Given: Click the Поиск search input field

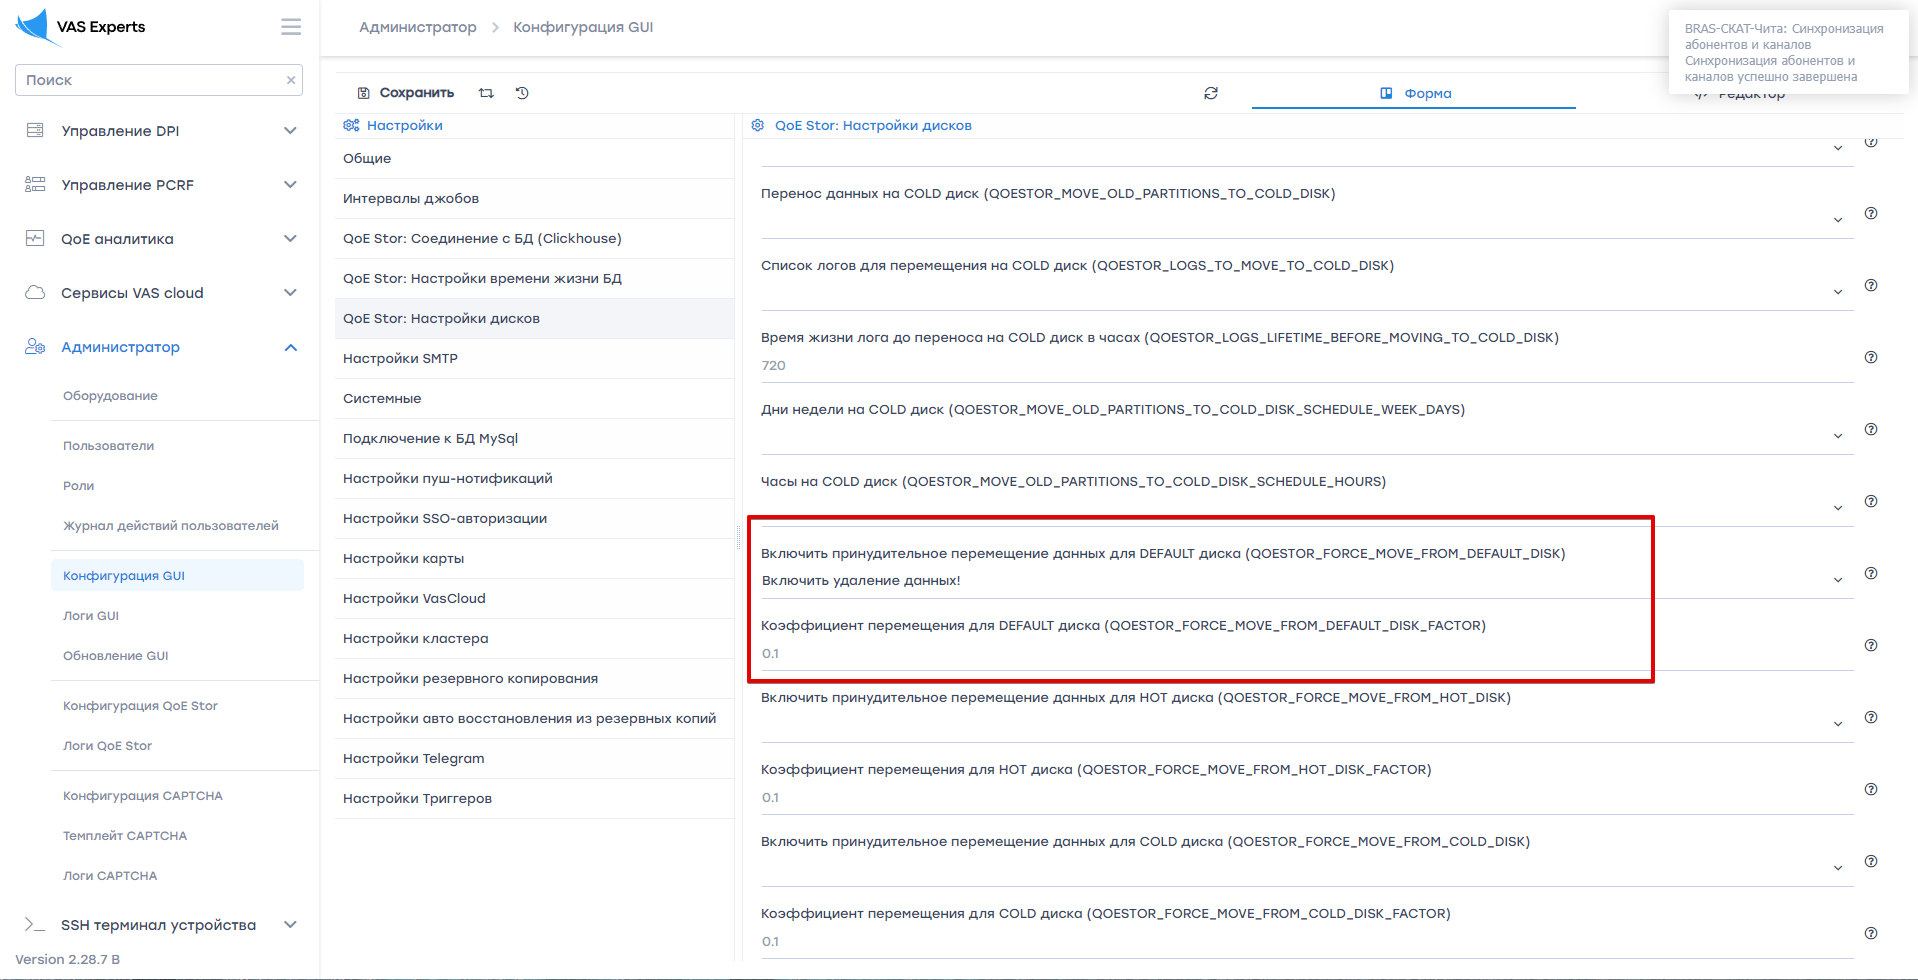Looking at the screenshot, I should (150, 80).
